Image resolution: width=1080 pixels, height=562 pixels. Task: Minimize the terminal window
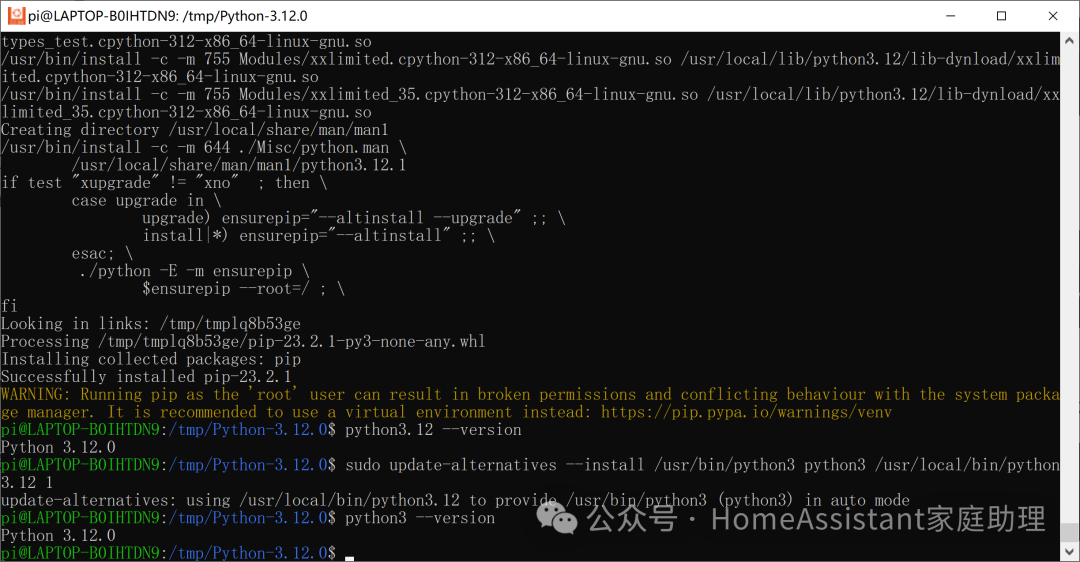point(951,16)
